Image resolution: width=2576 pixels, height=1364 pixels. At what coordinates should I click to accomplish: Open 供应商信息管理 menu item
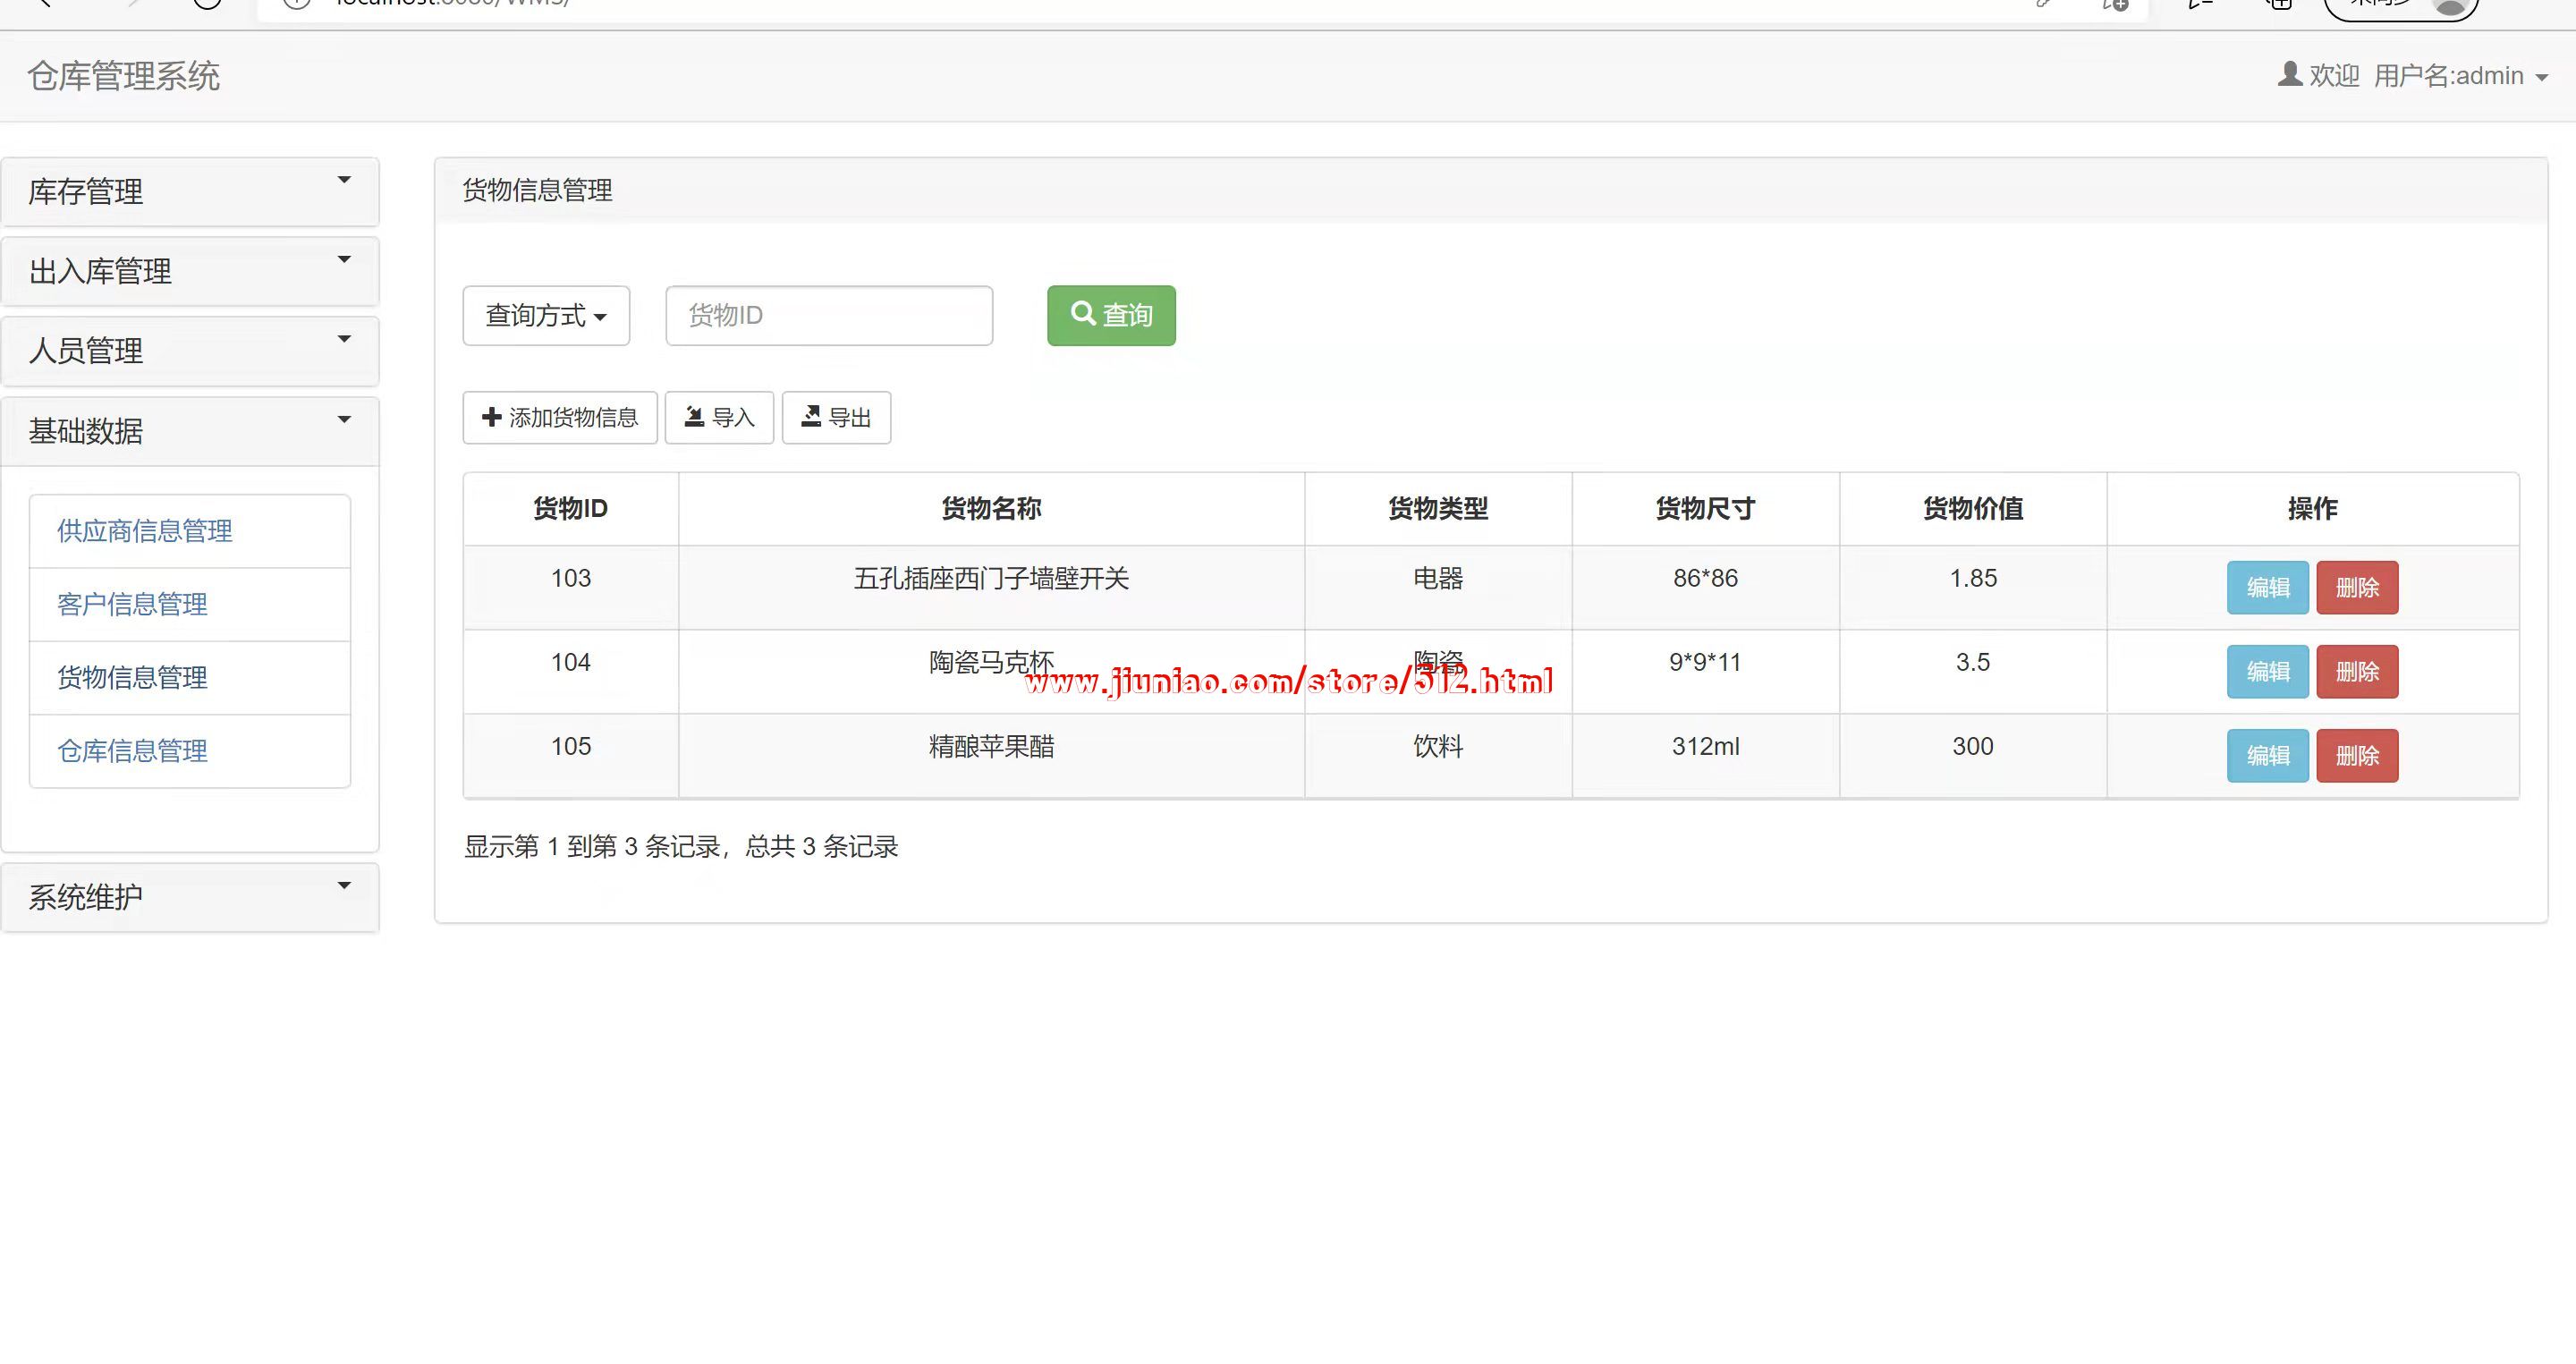(145, 531)
